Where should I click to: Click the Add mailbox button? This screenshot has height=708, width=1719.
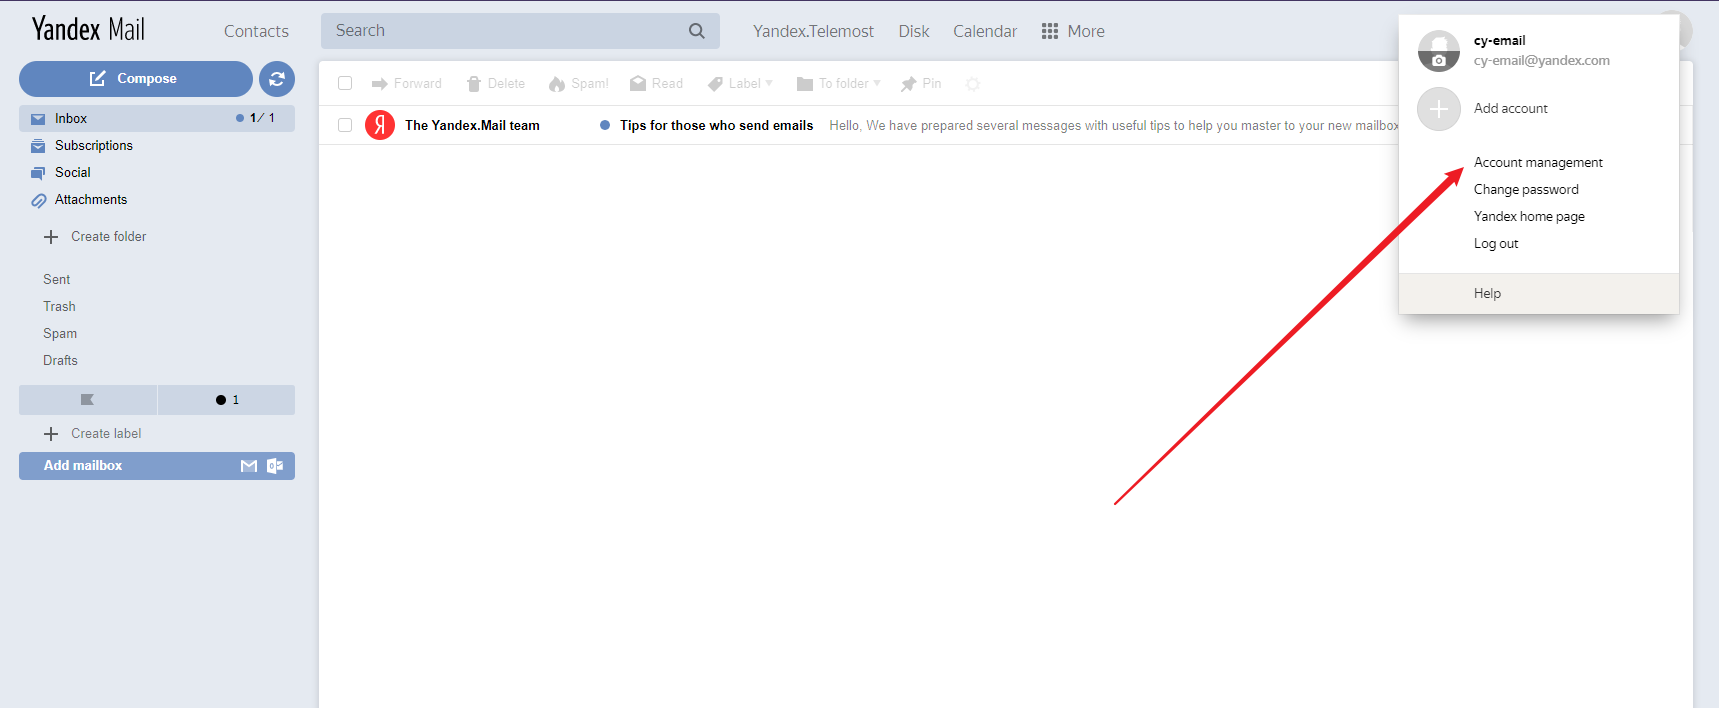click(x=157, y=466)
